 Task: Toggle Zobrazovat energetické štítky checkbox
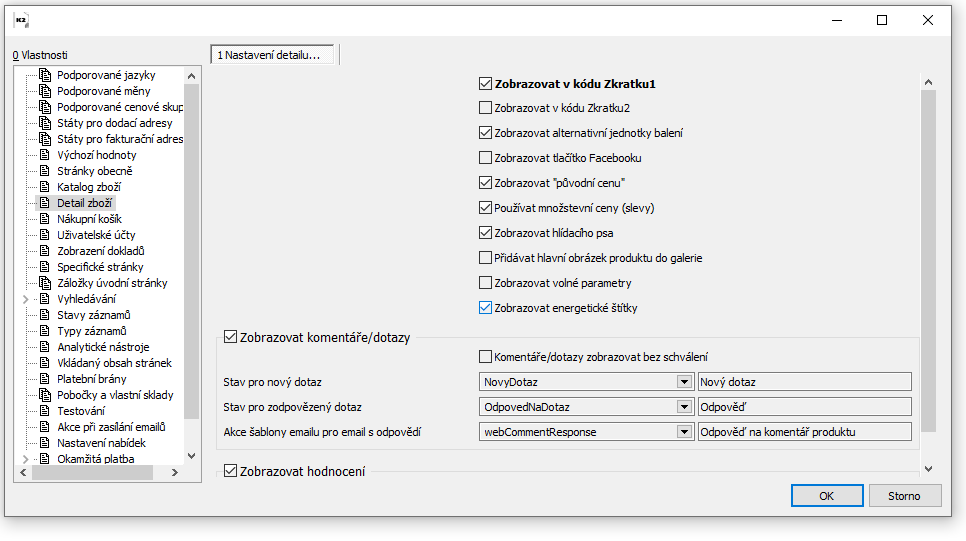485,308
